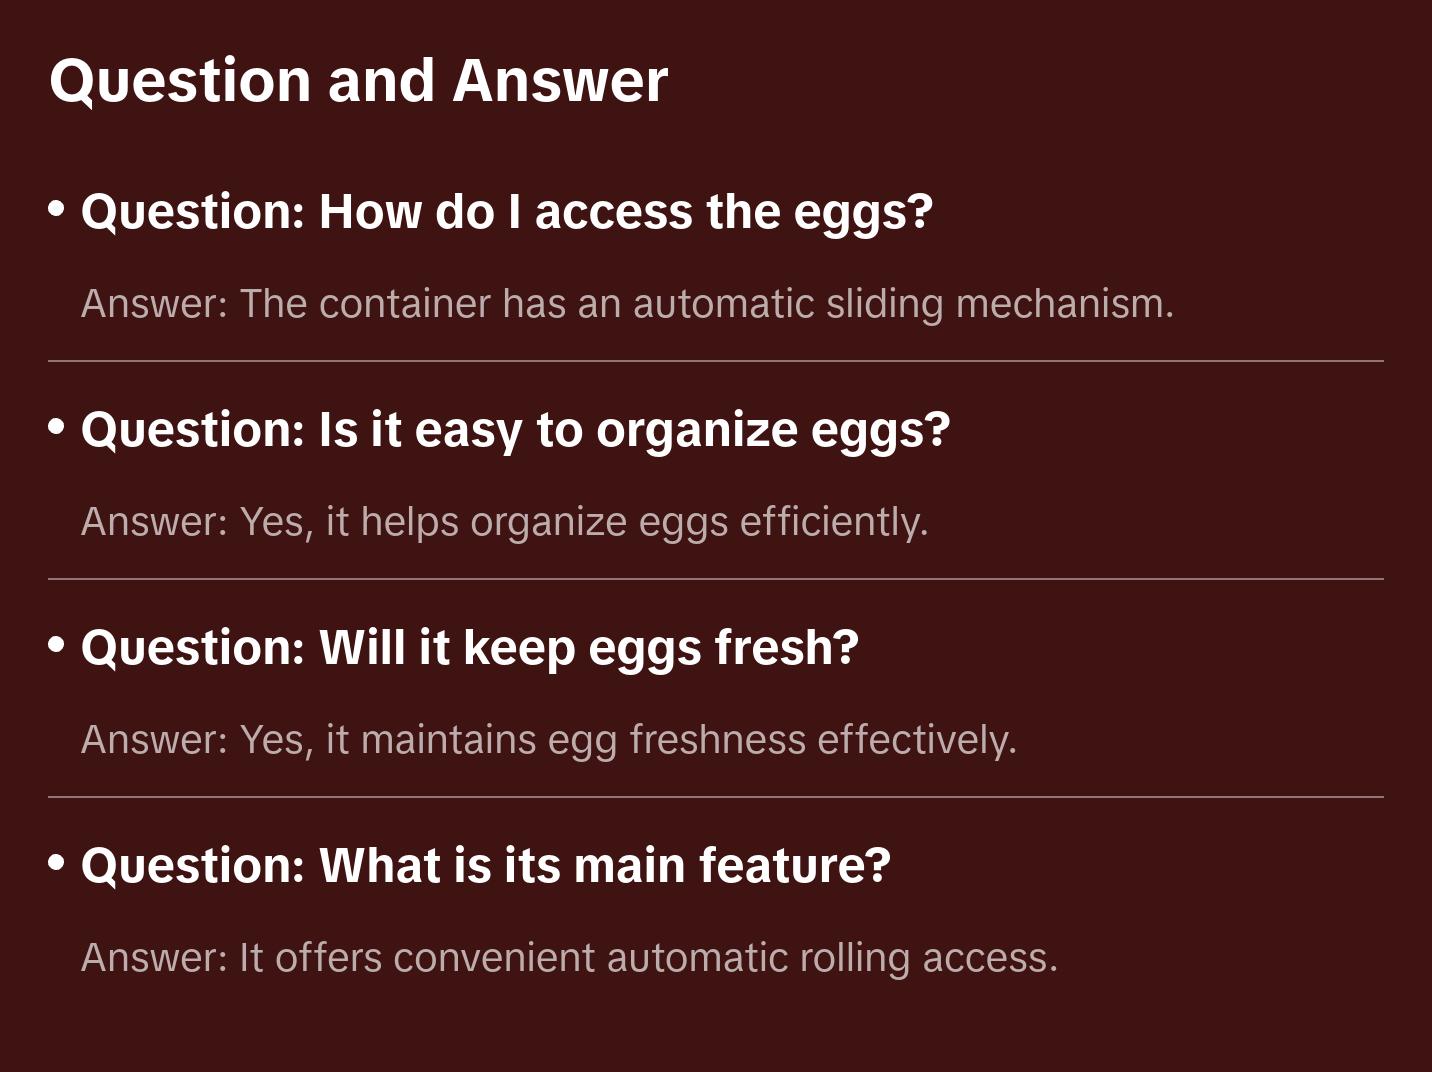Click the bullet beside 'Will it keep eggs fresh?'
Image resolution: width=1432 pixels, height=1072 pixels.
click(x=57, y=644)
